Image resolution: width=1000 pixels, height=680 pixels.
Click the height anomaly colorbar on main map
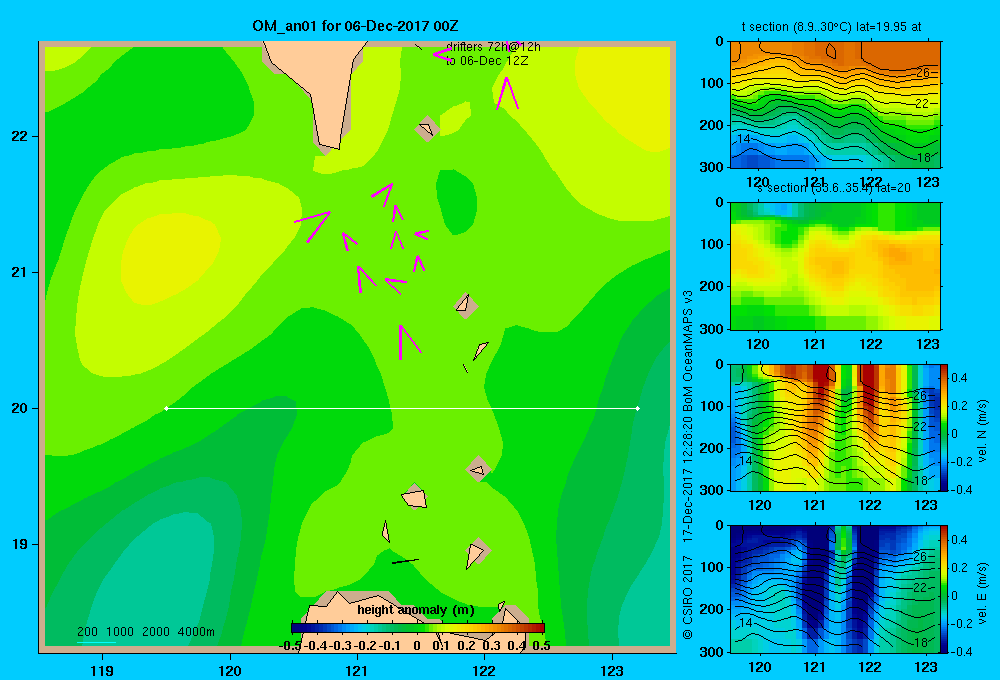(418, 628)
